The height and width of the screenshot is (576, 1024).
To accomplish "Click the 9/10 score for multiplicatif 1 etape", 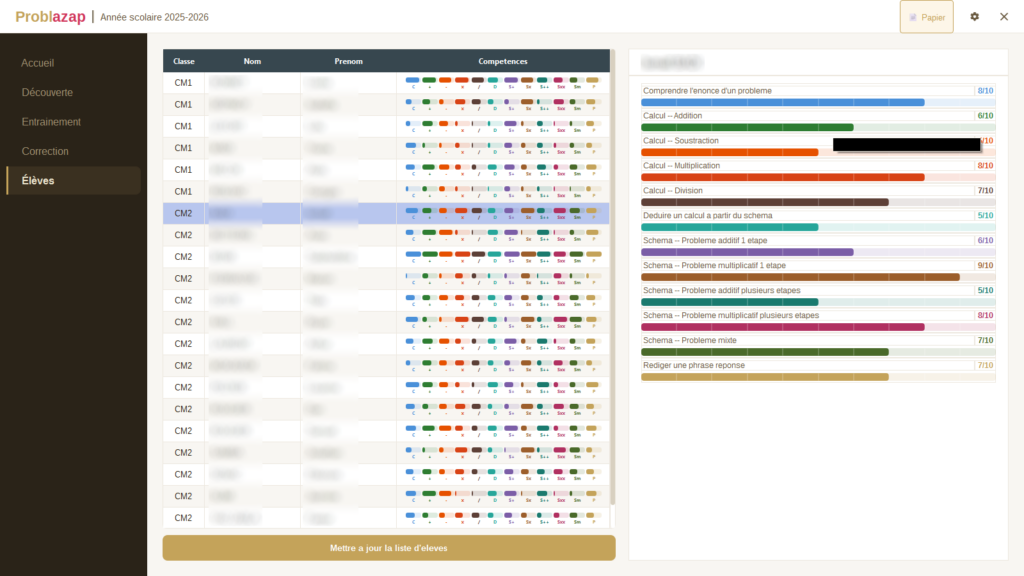I will pyautogui.click(x=985, y=265).
